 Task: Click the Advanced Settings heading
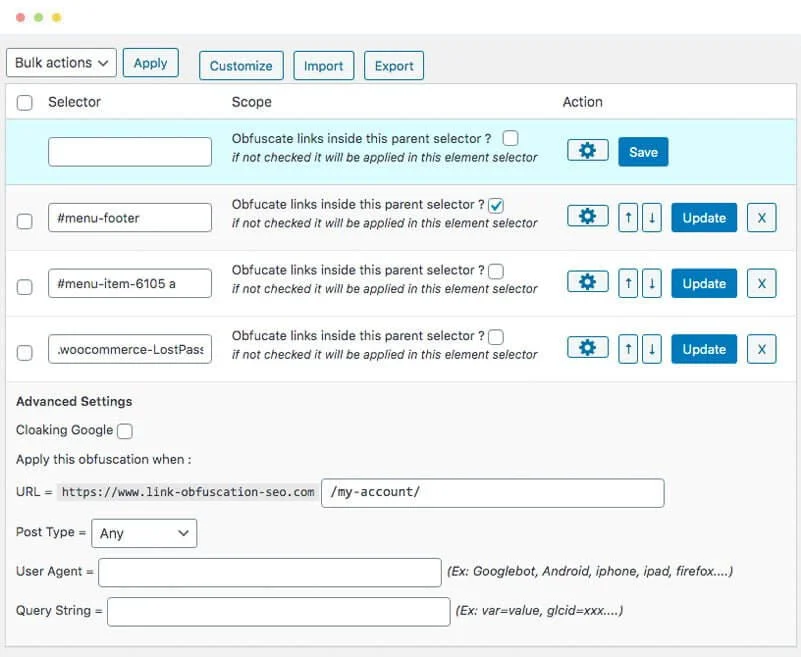click(74, 402)
